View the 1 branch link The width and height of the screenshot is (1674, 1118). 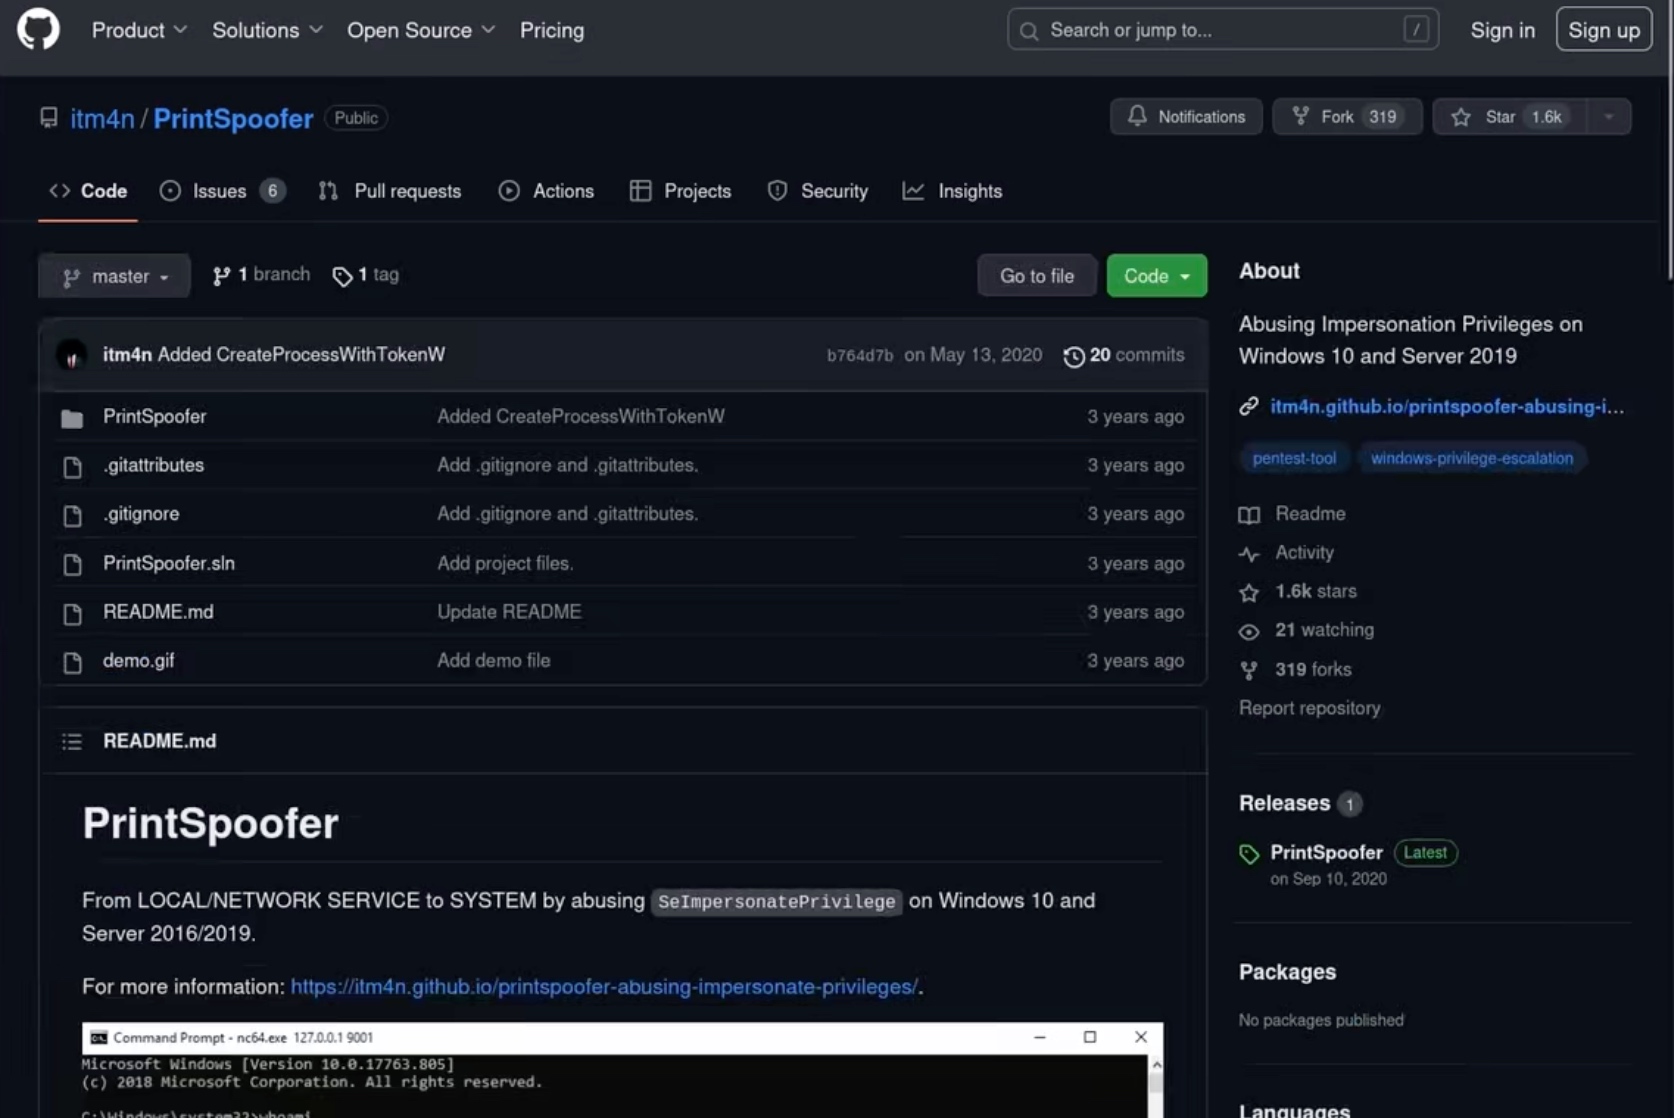[x=261, y=275]
